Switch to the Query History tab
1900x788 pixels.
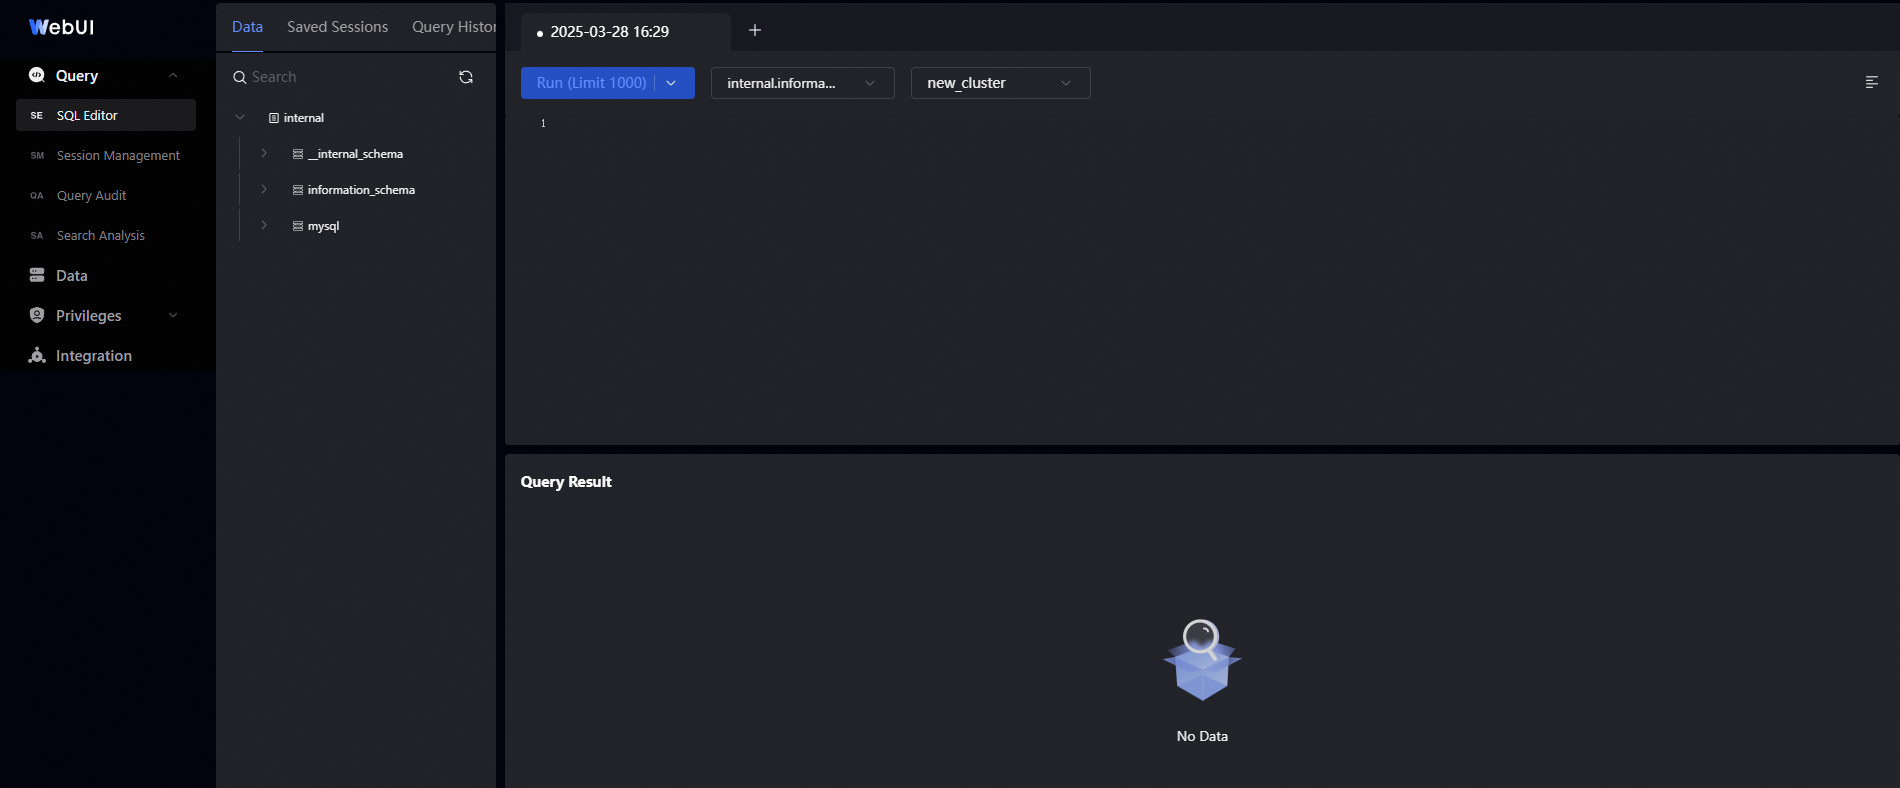pos(454,27)
